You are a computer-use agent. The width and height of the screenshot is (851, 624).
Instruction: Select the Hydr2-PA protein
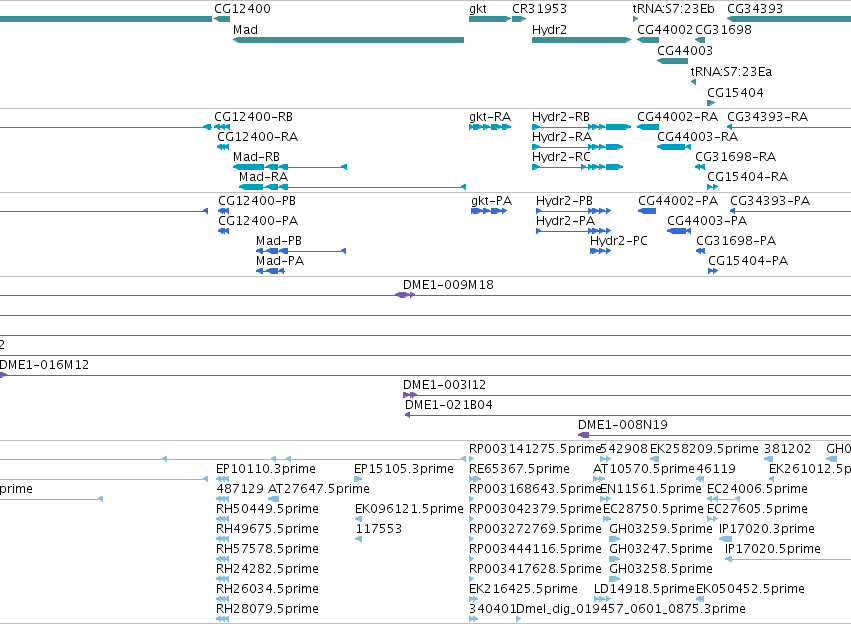pyautogui.click(x=574, y=231)
